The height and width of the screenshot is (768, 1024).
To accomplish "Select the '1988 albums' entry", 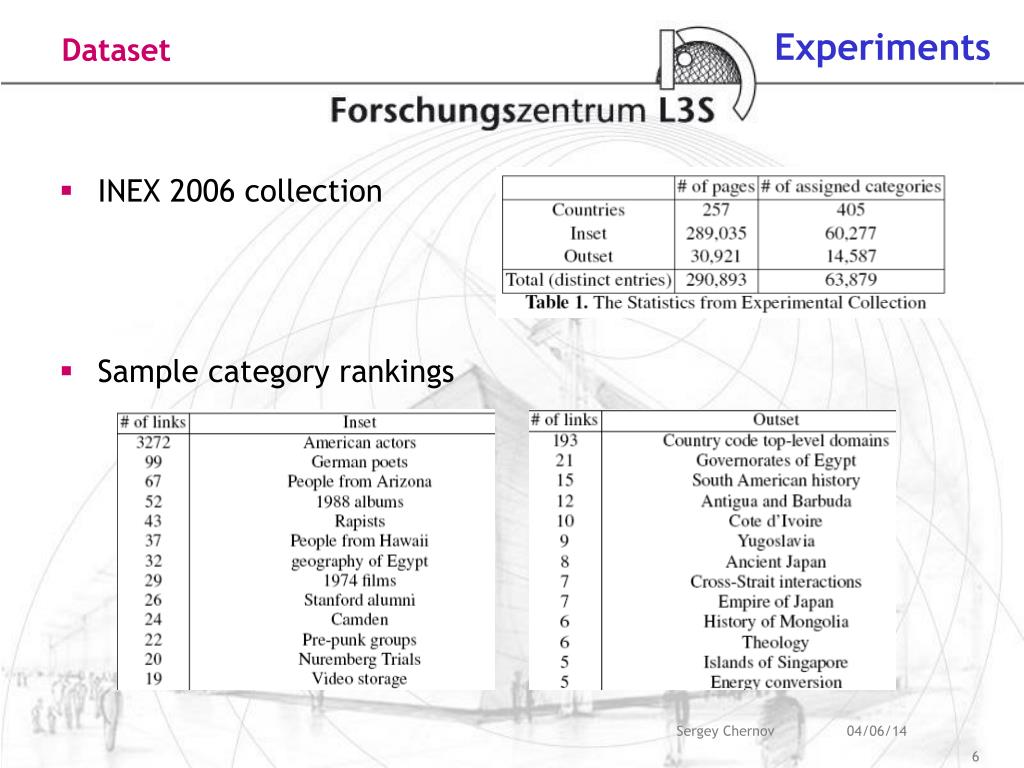I will pyautogui.click(x=359, y=502).
